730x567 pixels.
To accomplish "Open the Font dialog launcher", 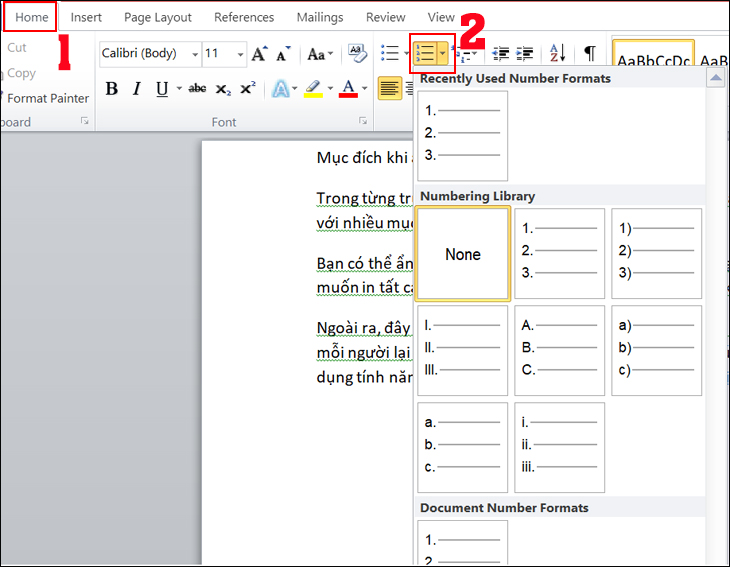I will pos(363,121).
